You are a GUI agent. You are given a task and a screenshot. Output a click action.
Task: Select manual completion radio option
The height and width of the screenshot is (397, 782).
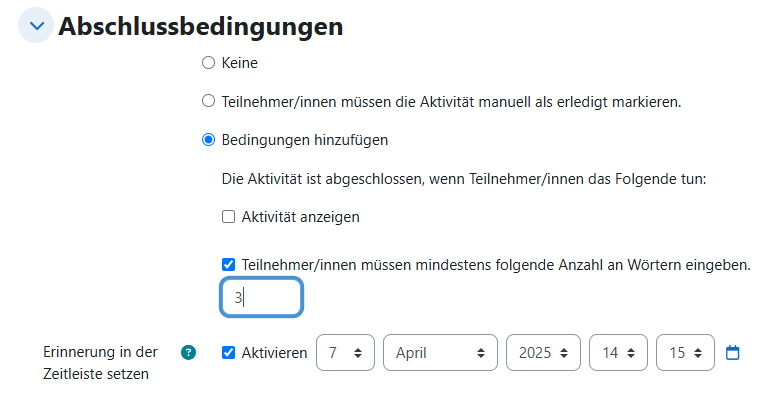[x=208, y=101]
